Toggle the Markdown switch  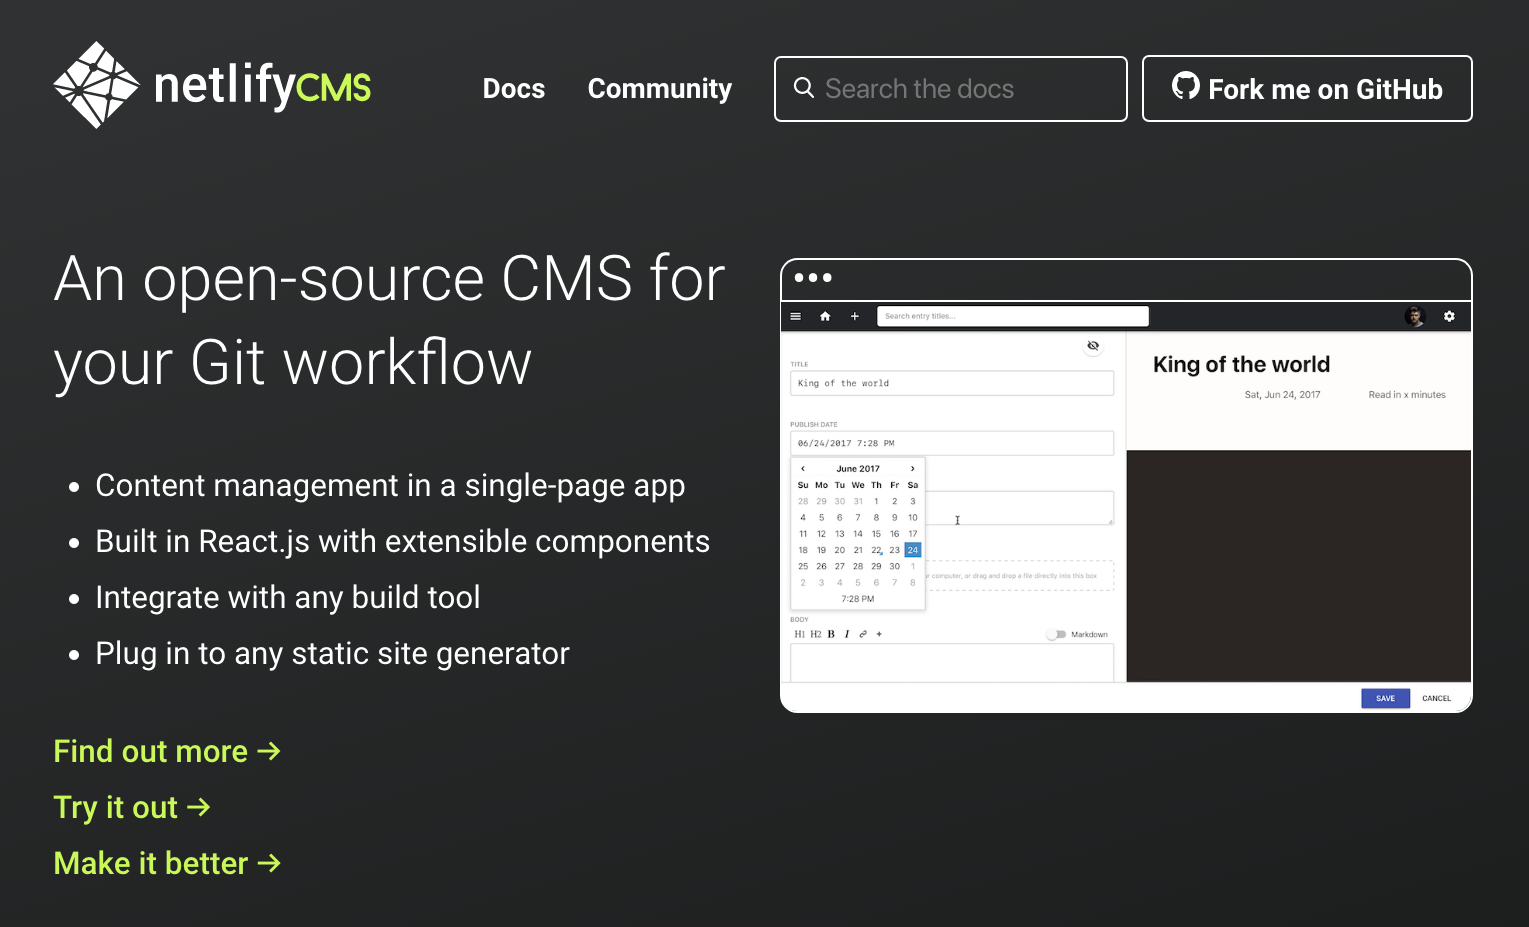coord(1057,634)
